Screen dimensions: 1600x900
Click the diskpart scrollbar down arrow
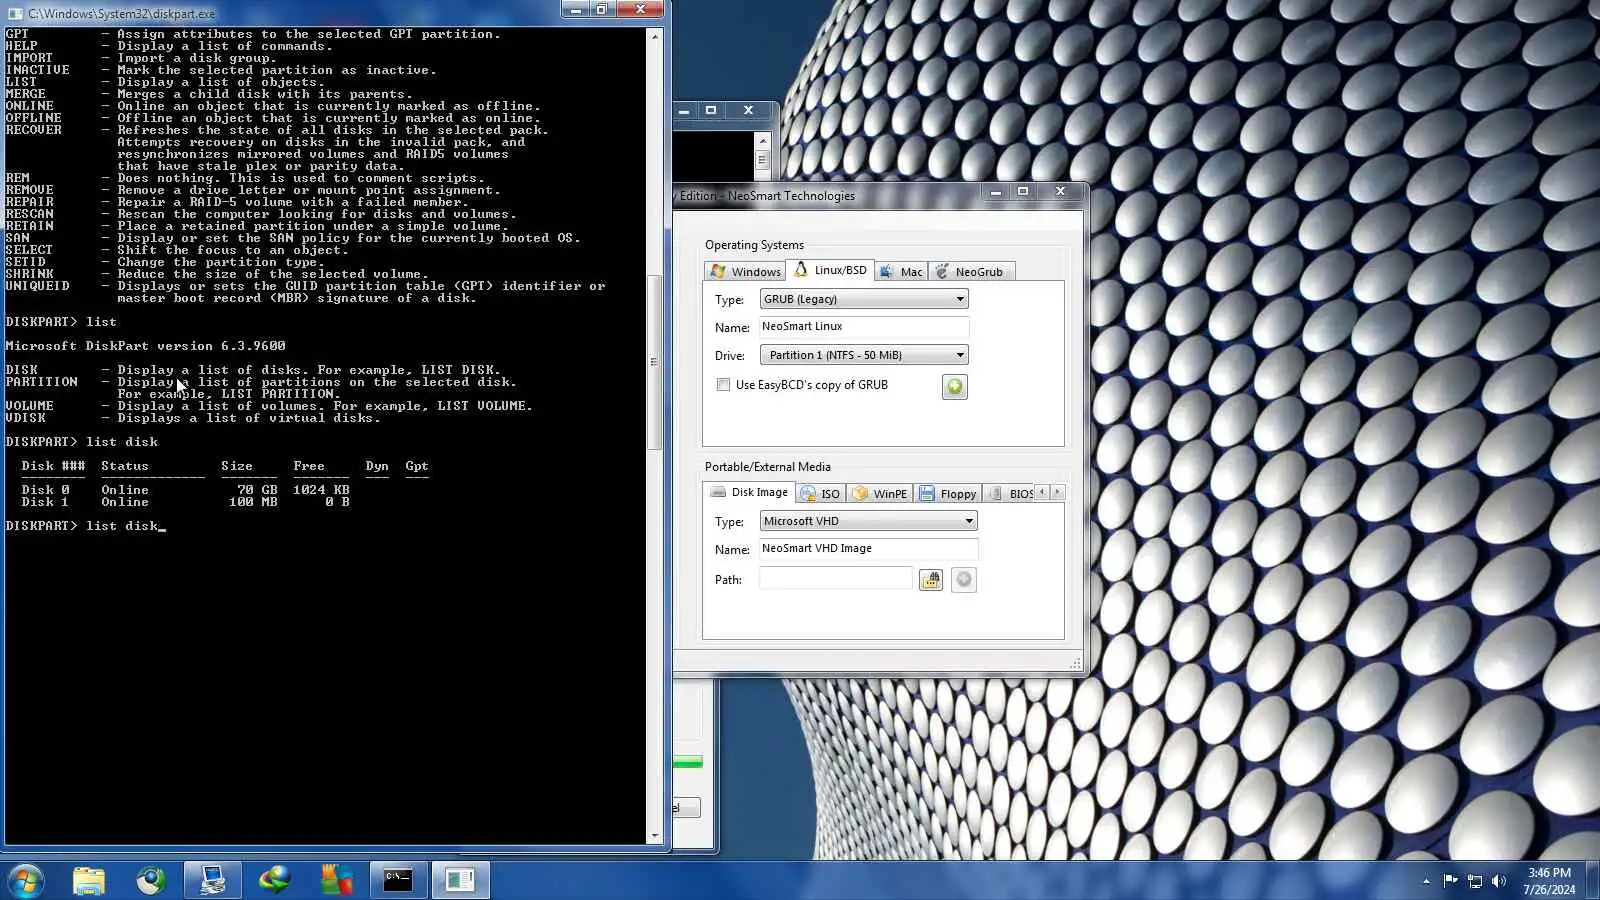(x=655, y=836)
